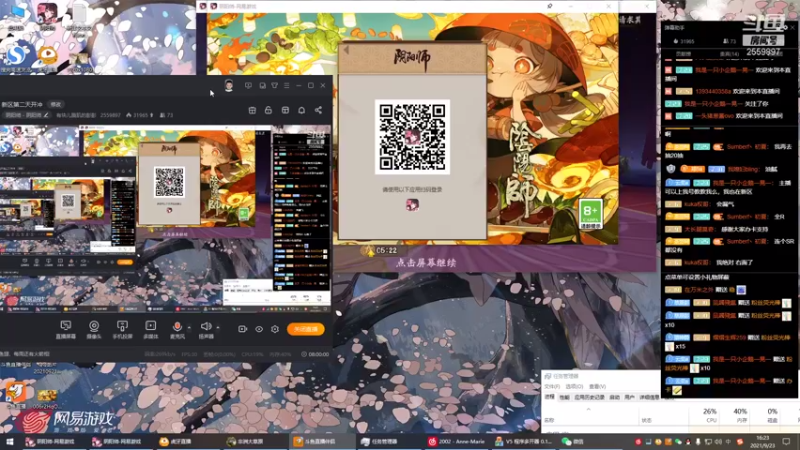Click the taskbar clock showing 16:23

click(x=763, y=442)
